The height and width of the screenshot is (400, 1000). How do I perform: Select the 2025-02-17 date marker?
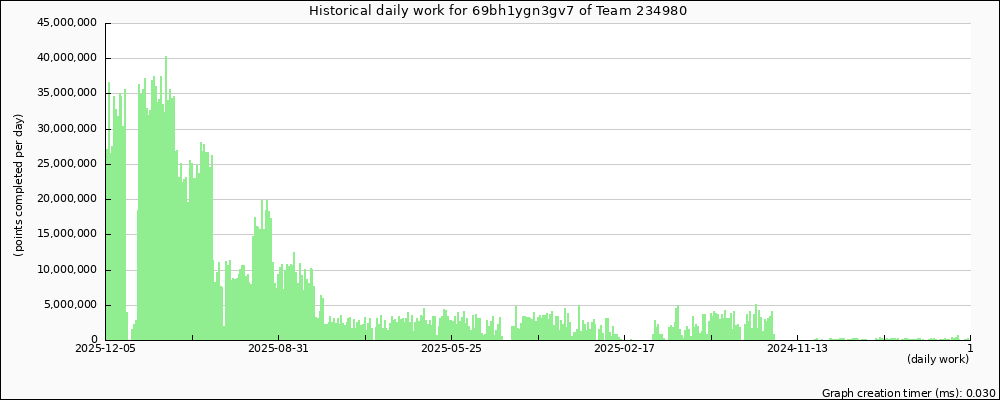coord(625,349)
